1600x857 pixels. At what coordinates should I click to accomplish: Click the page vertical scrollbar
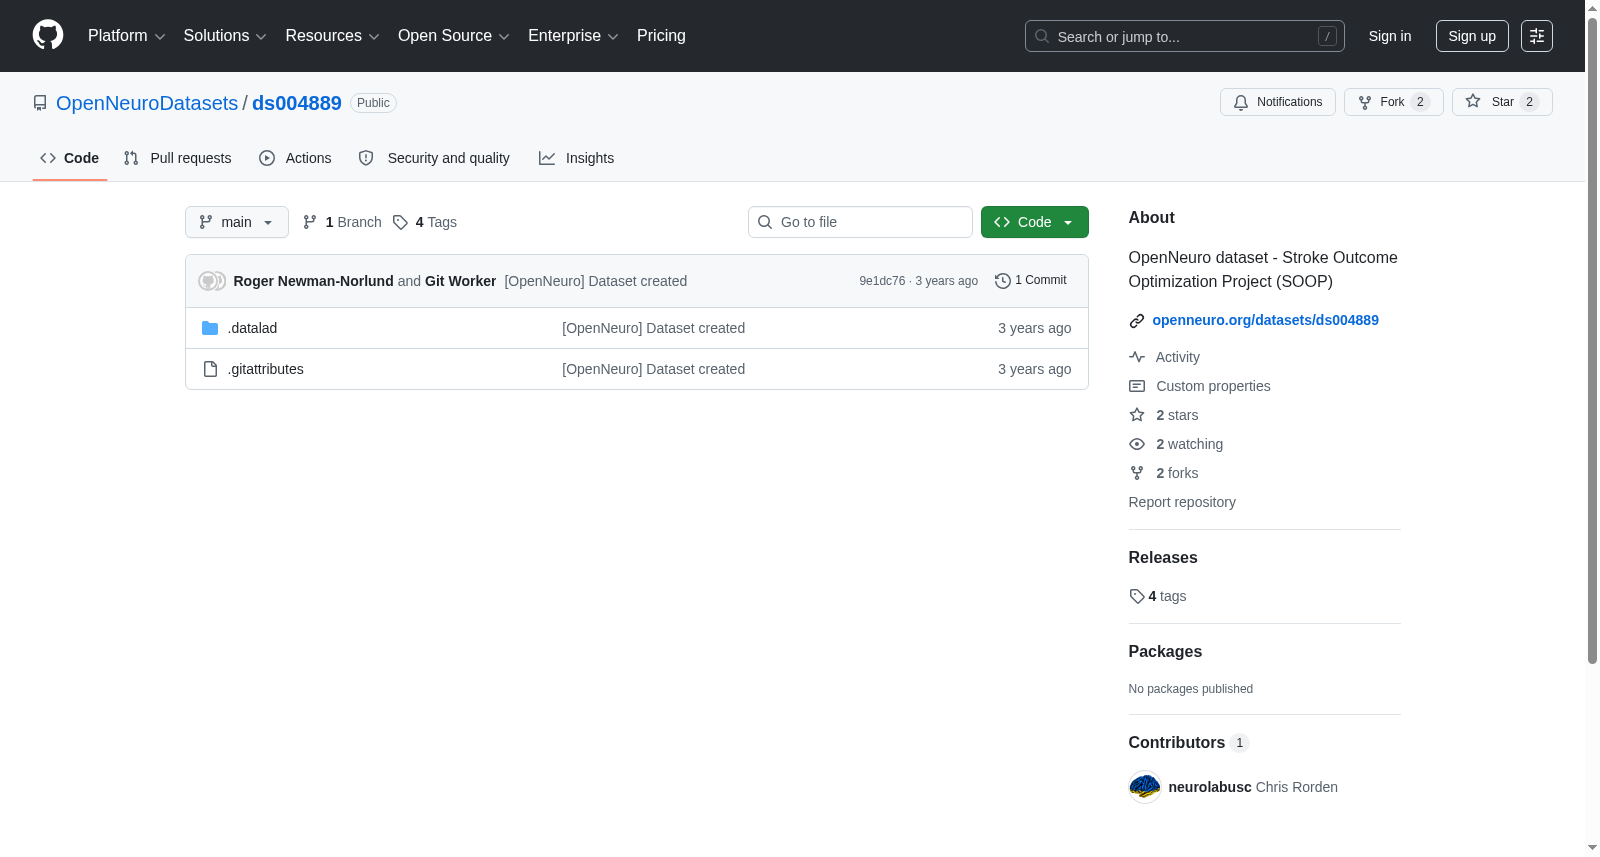click(x=1592, y=340)
